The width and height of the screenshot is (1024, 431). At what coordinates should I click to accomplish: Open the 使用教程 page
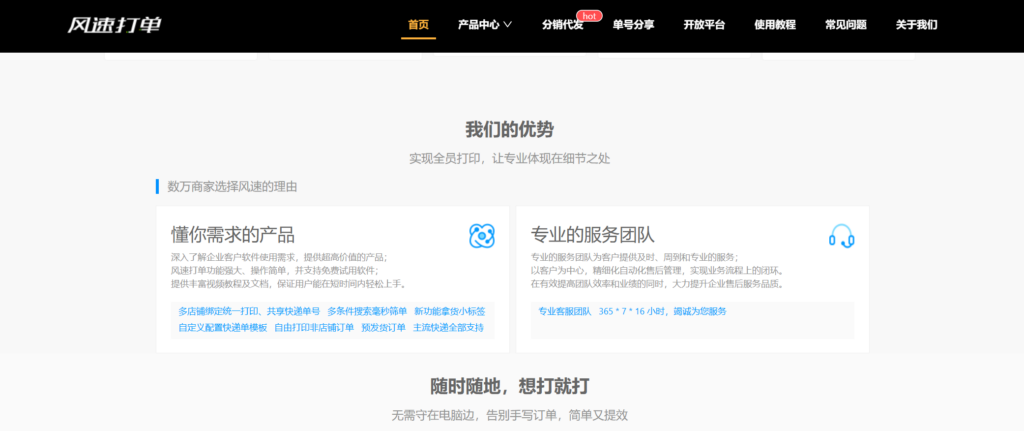pyautogui.click(x=774, y=25)
